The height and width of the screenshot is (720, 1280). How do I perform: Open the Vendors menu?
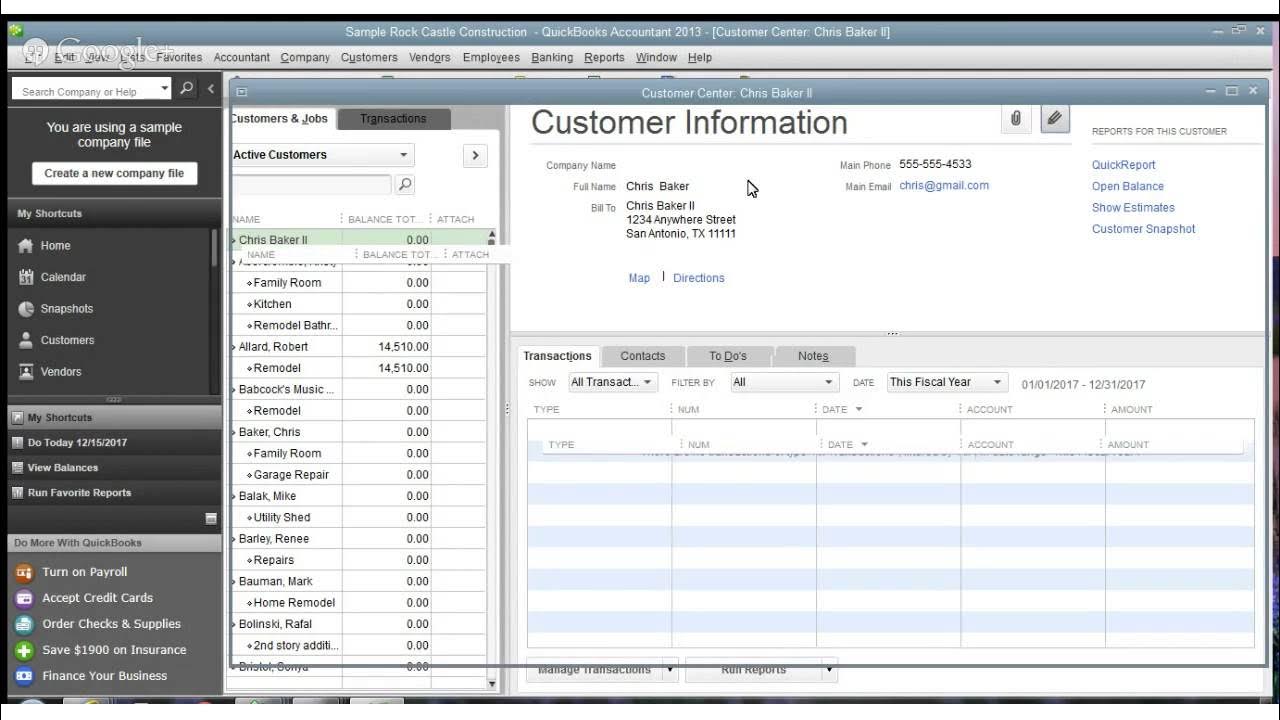430,57
